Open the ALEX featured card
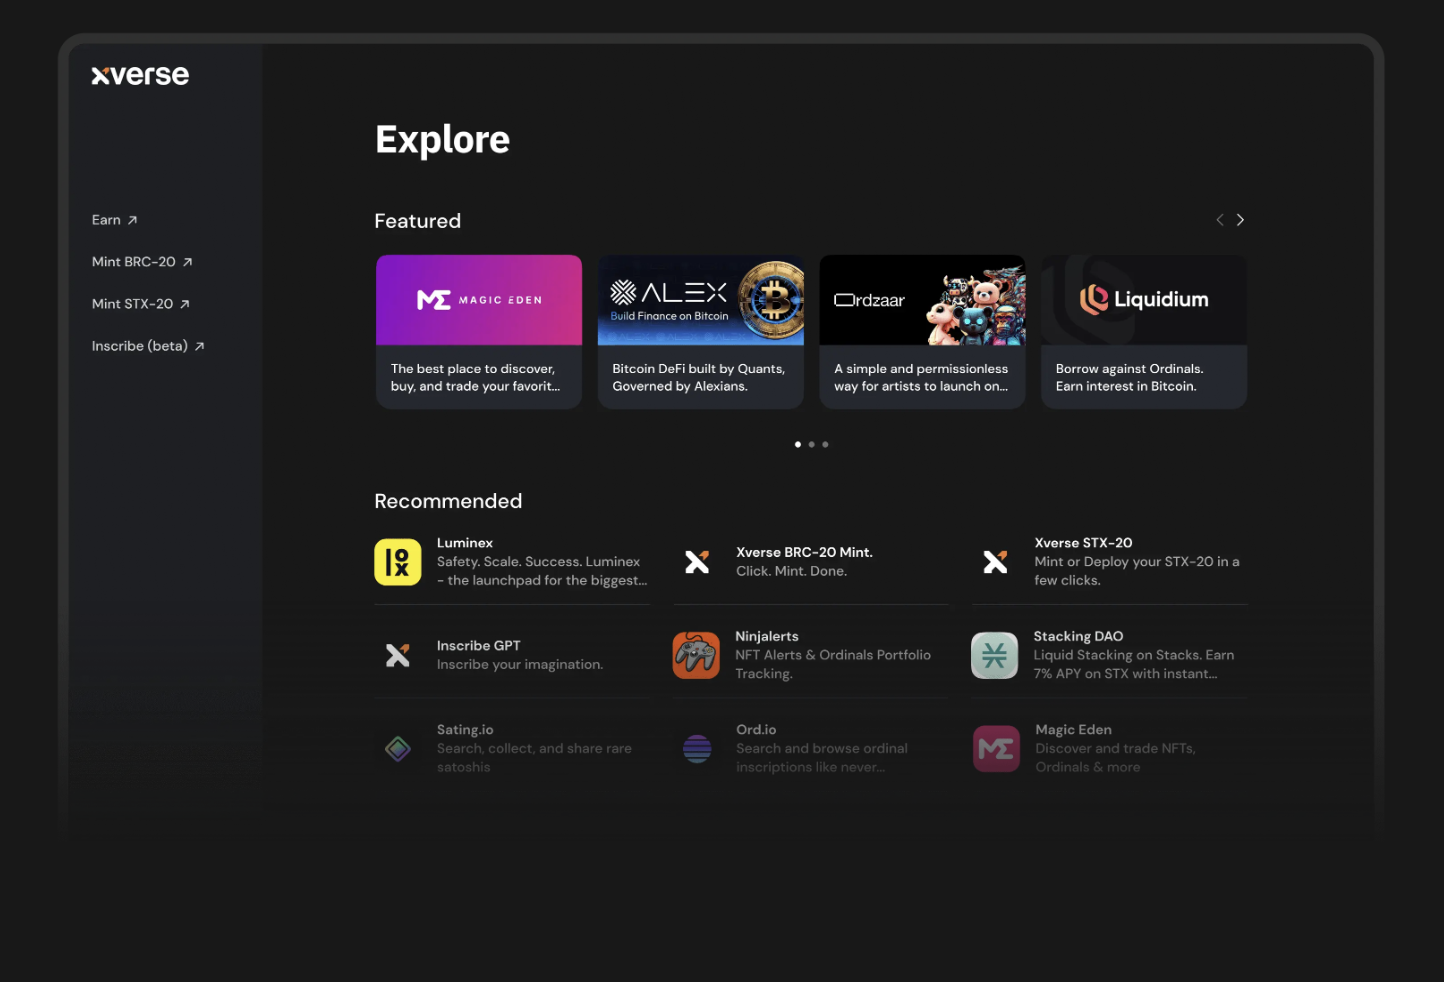1444x982 pixels. coord(700,331)
